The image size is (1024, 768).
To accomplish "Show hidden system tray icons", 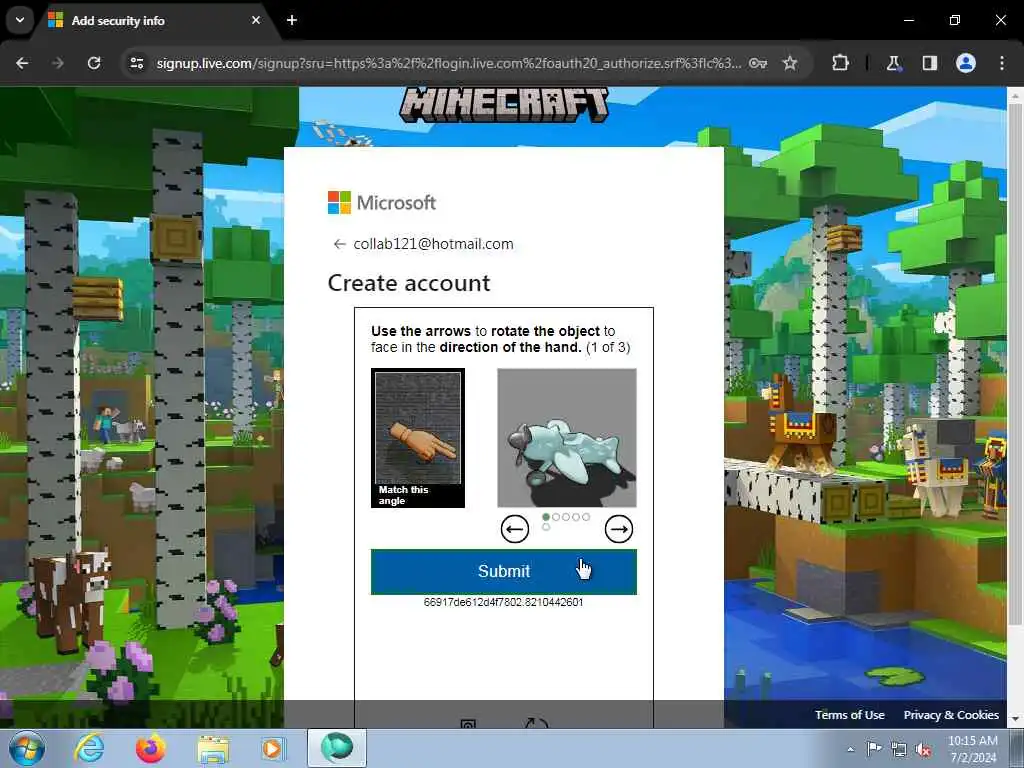I will point(850,749).
